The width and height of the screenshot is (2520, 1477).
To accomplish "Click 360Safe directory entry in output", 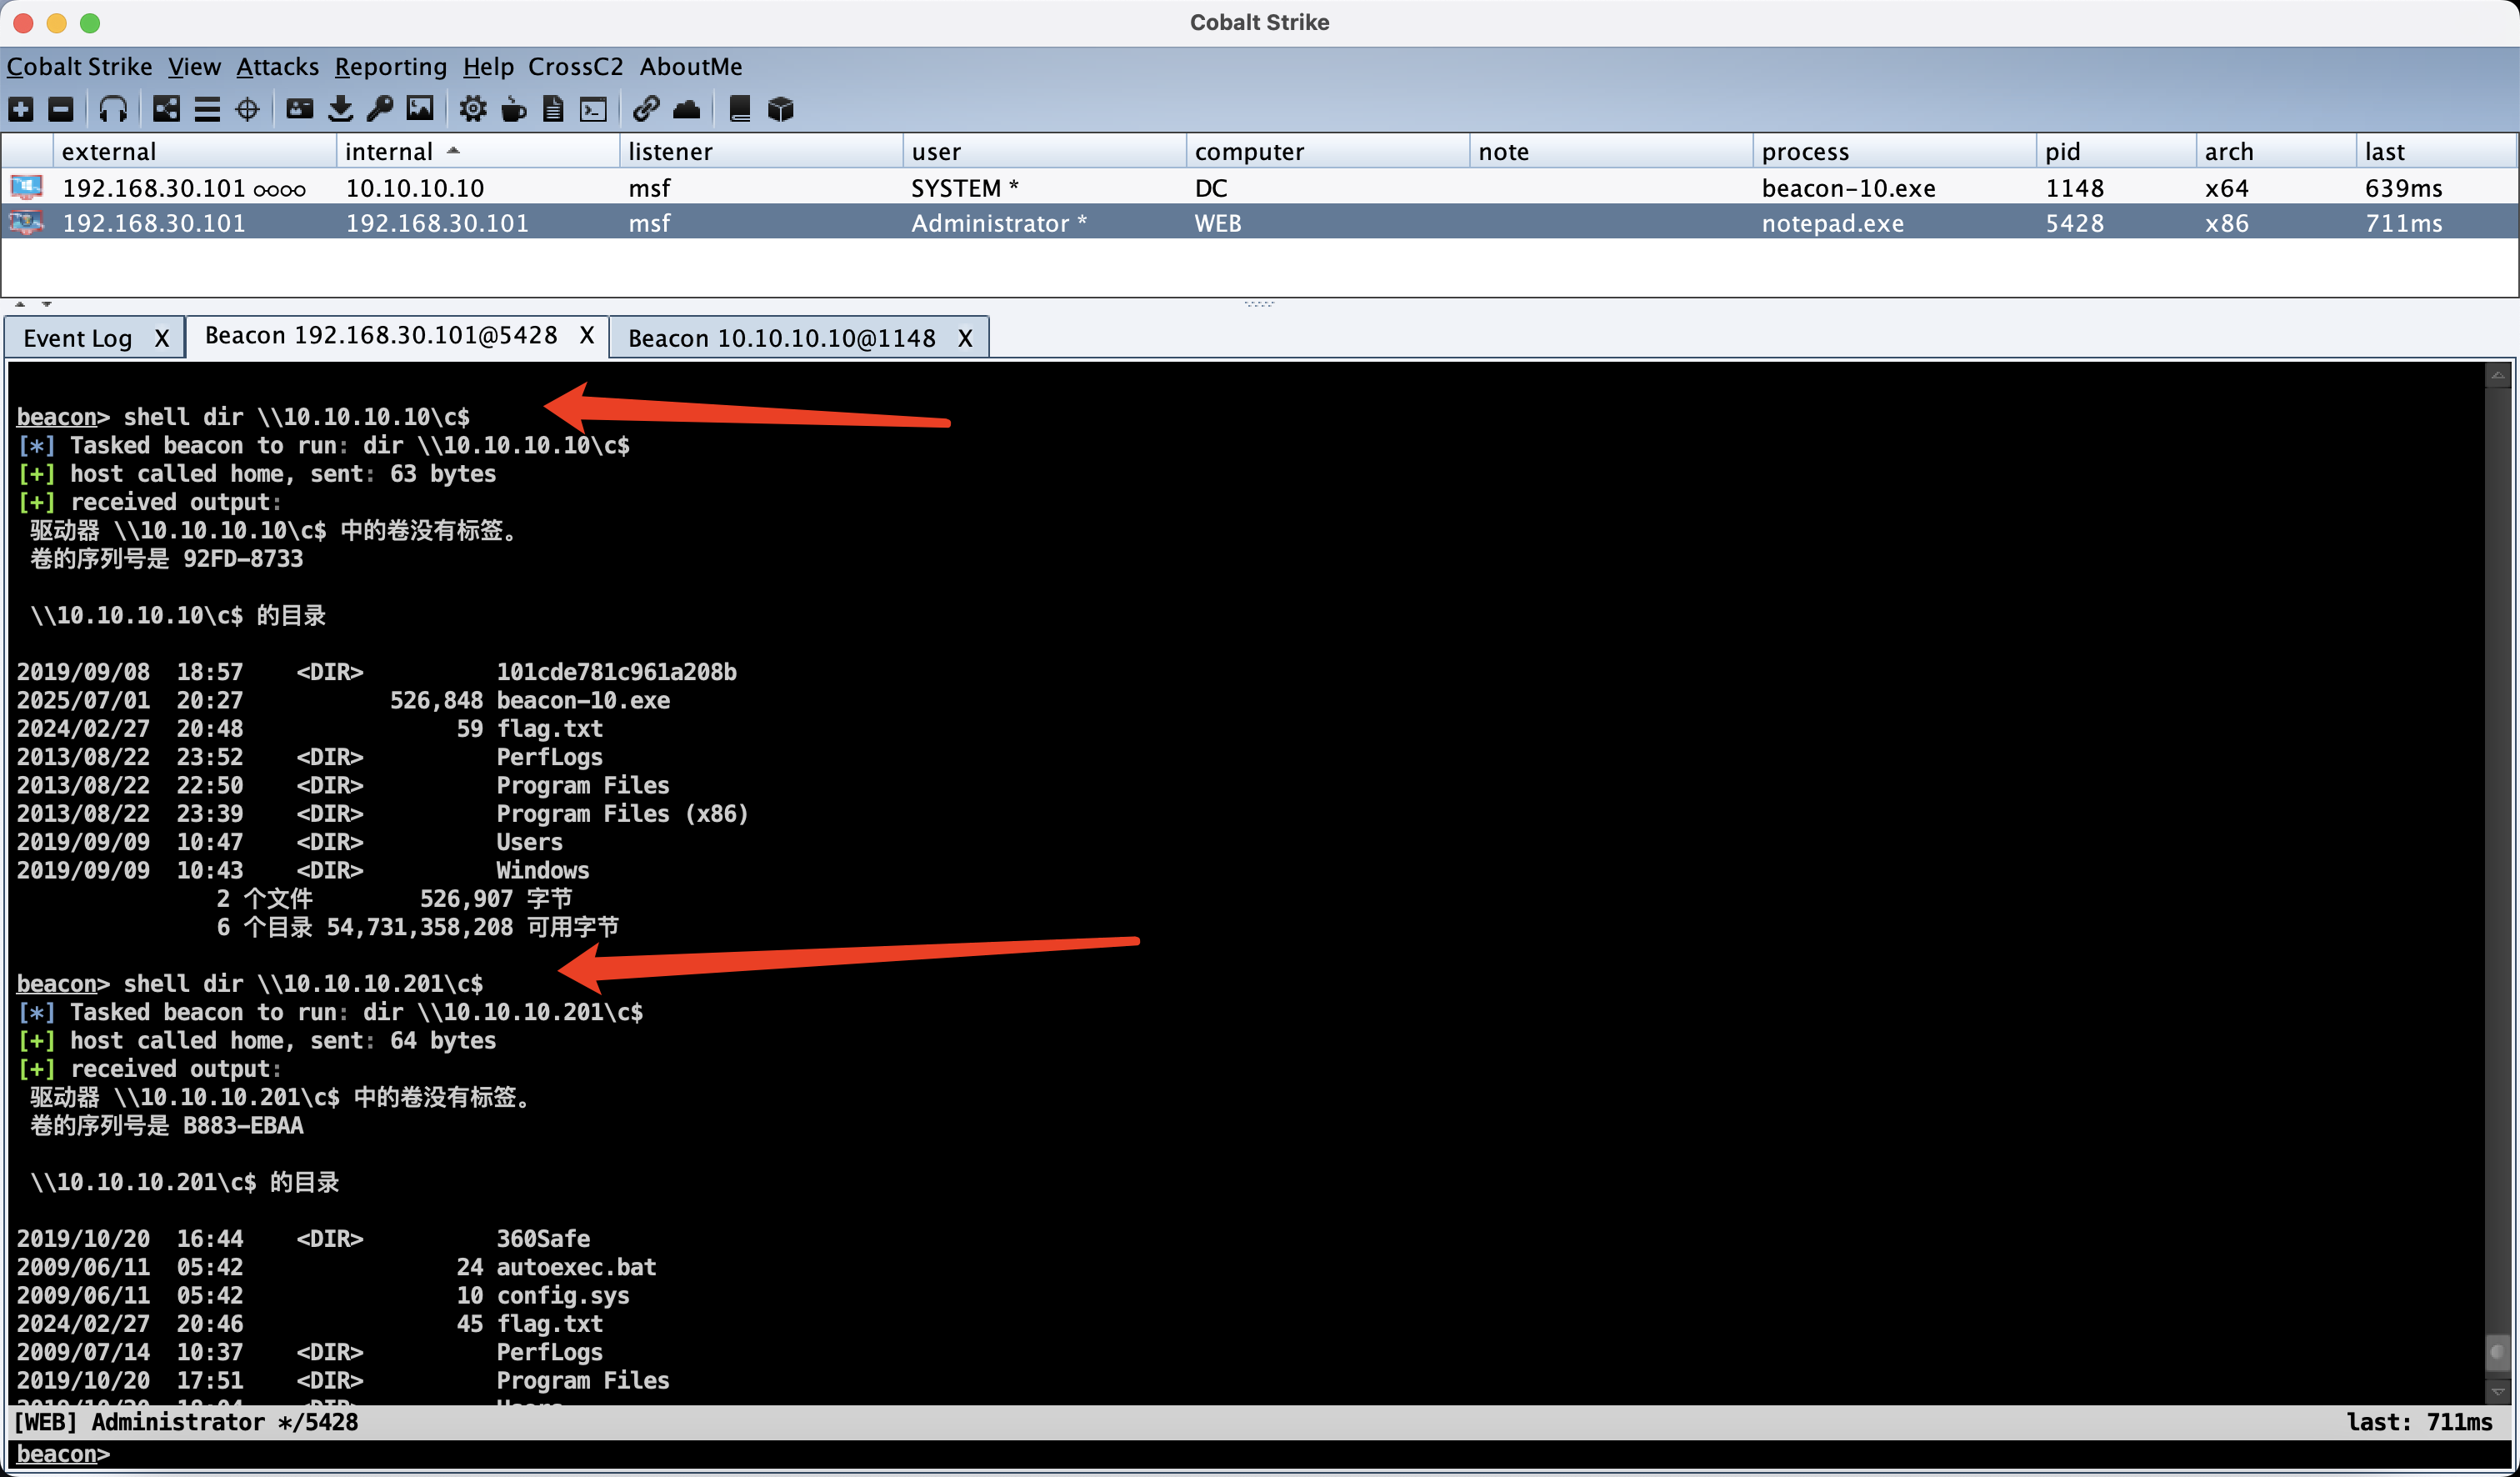I will (543, 1238).
